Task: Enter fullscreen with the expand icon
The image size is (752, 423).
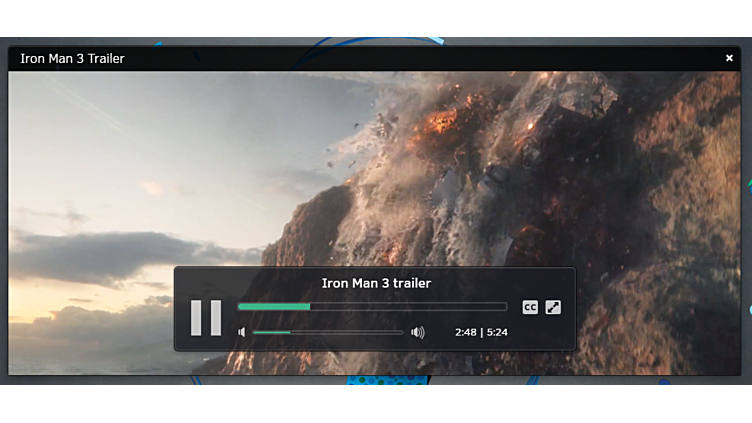Action: click(553, 307)
